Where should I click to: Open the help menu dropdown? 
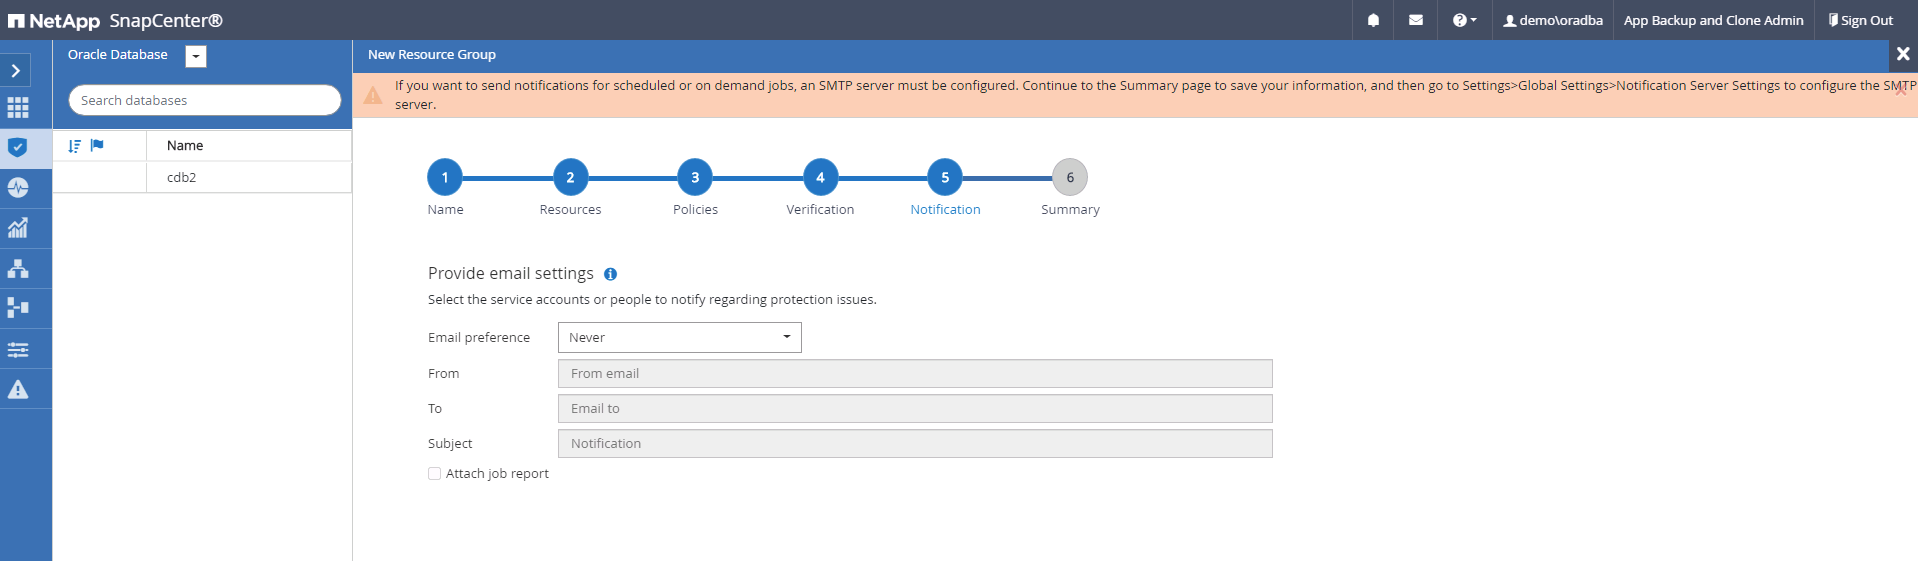1464,20
